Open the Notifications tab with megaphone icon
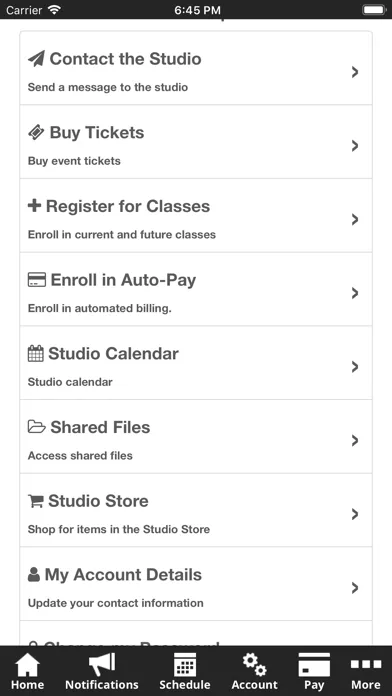The width and height of the screenshot is (392, 696). coord(102,671)
